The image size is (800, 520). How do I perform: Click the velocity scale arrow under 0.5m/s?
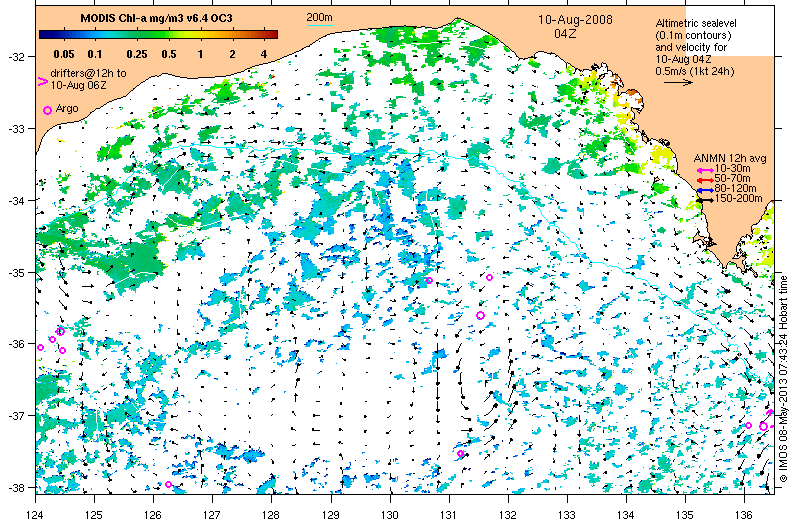[678, 82]
